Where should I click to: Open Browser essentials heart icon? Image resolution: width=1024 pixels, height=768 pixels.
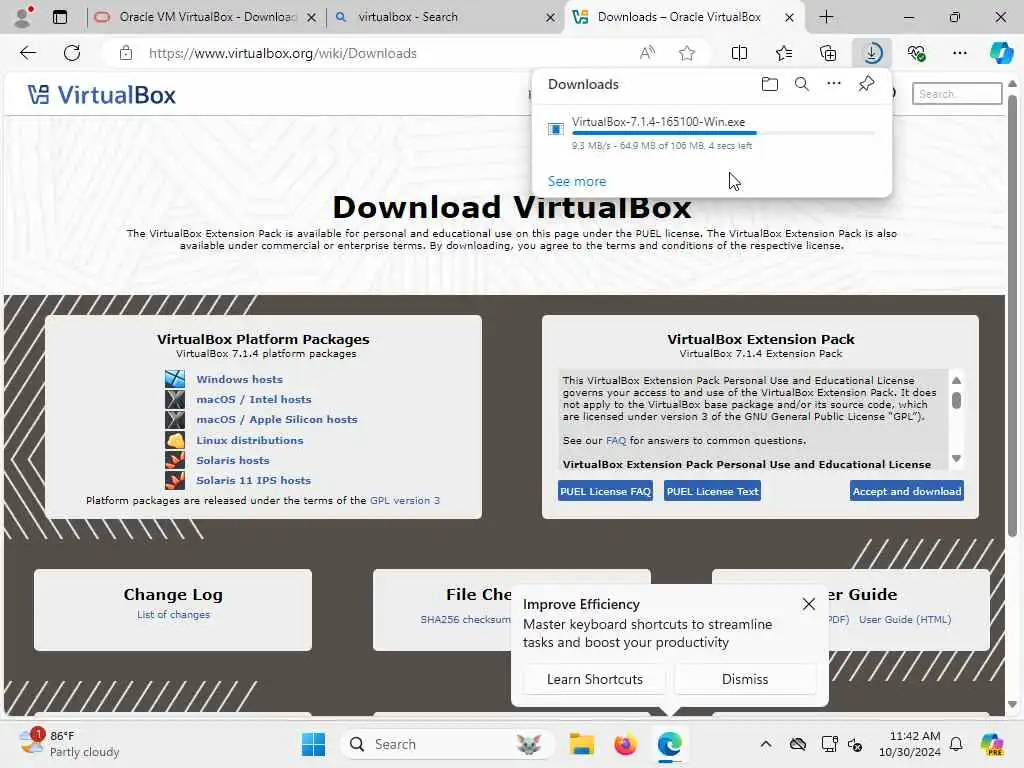point(917,53)
